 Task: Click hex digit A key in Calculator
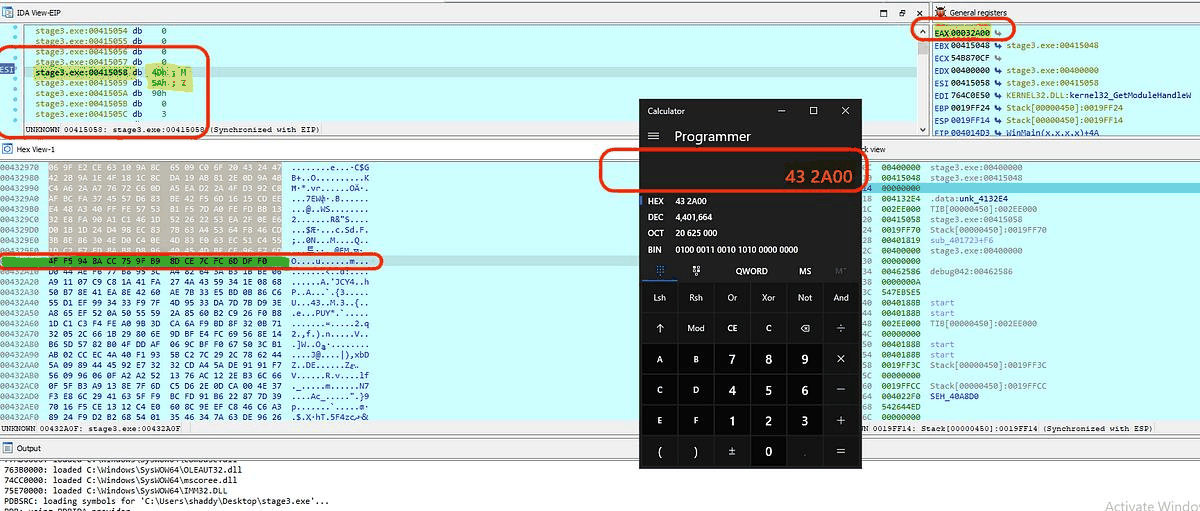(659, 358)
